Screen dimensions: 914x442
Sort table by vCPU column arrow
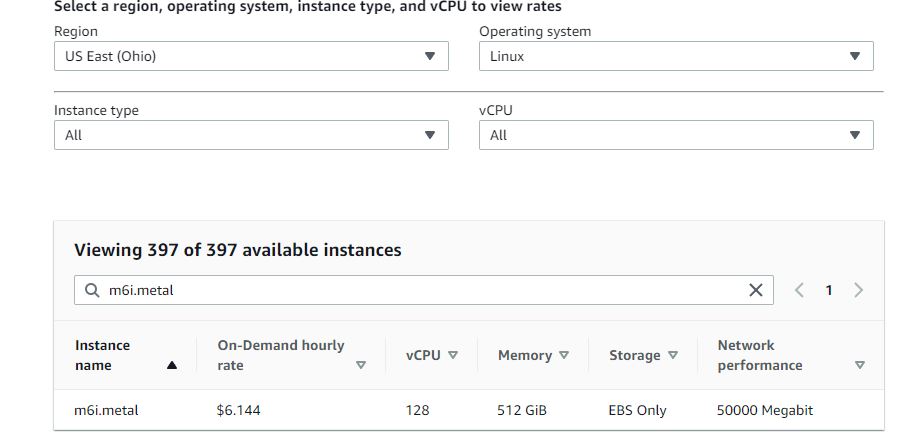click(x=453, y=355)
